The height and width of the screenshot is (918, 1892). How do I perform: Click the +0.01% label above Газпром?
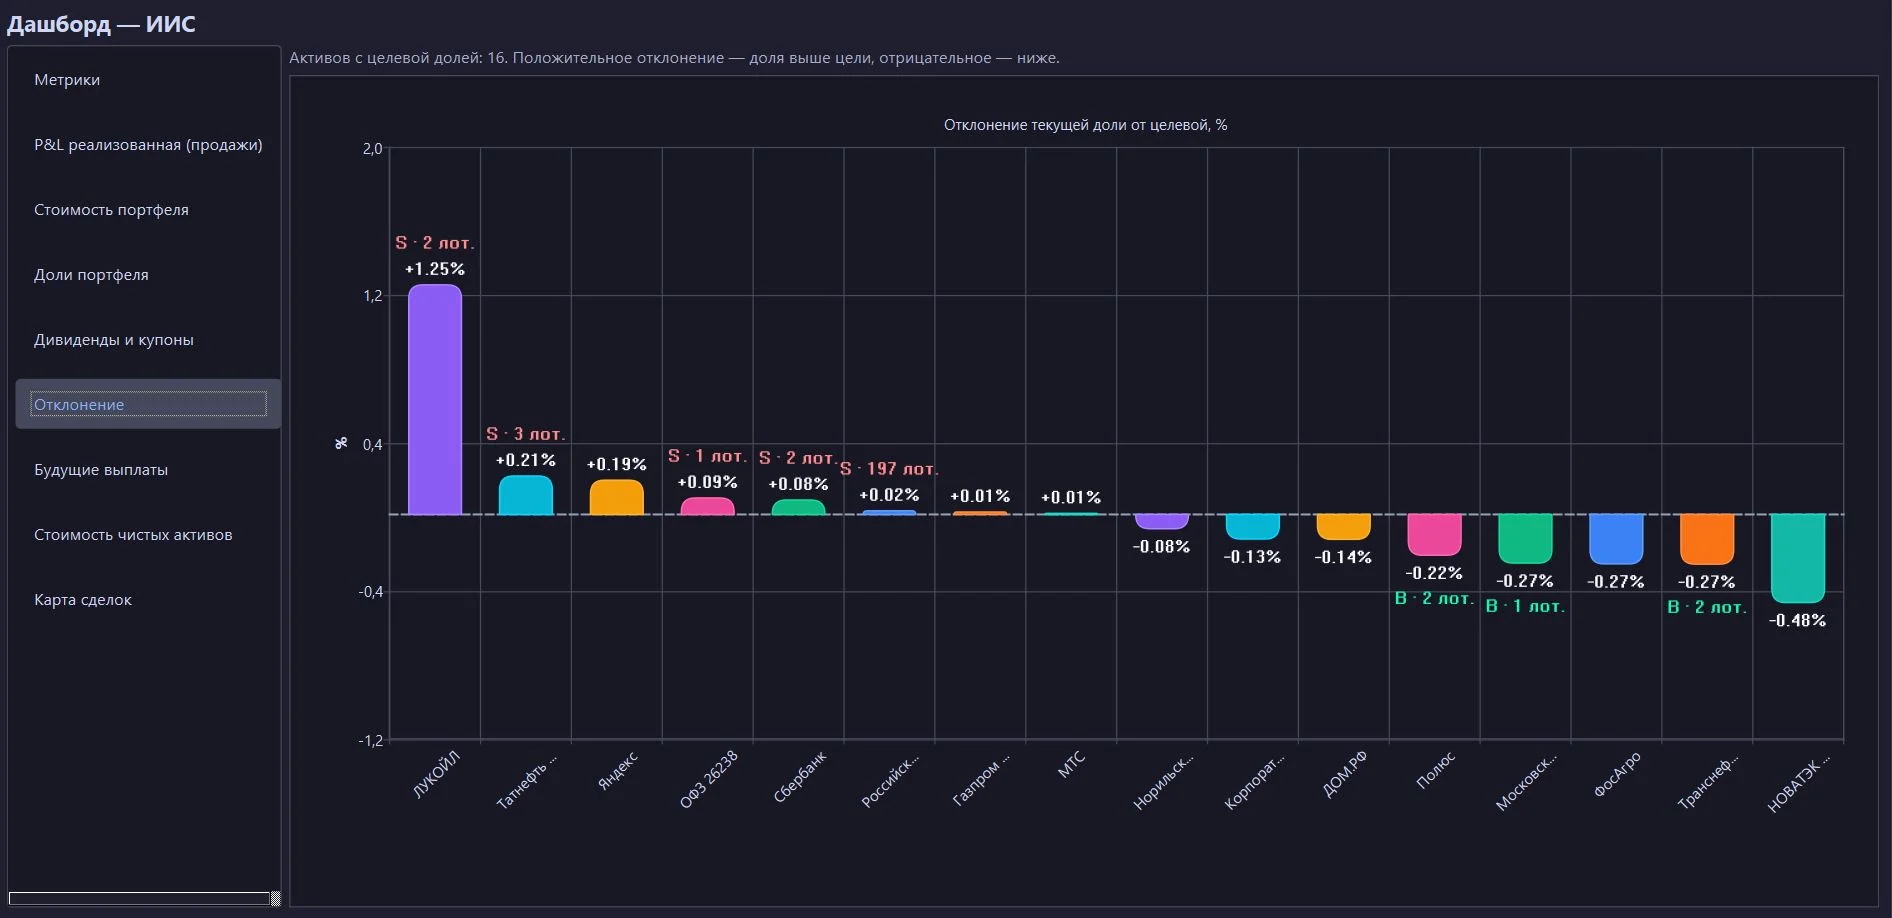(x=980, y=496)
